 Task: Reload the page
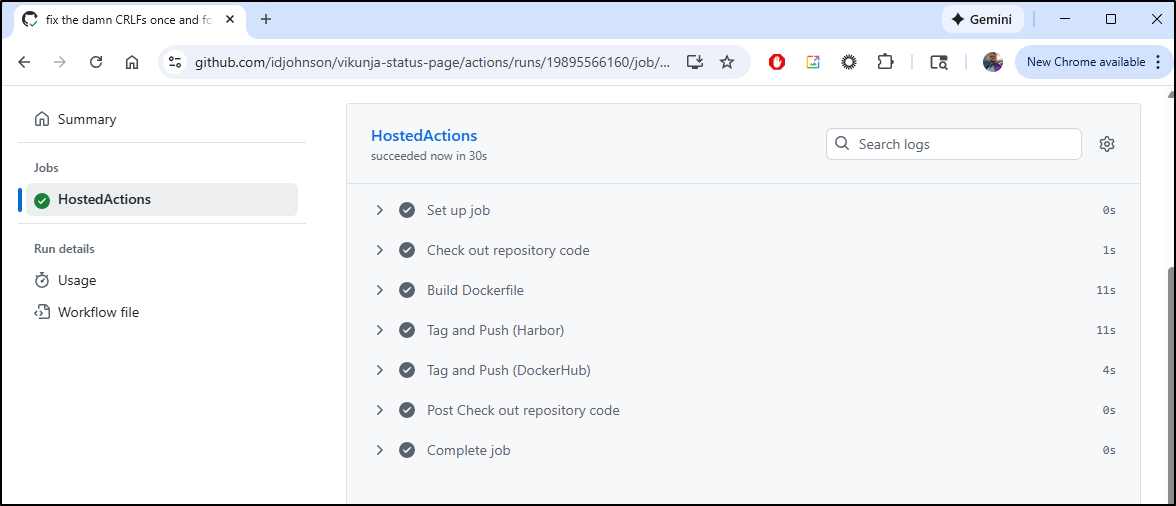tap(96, 62)
